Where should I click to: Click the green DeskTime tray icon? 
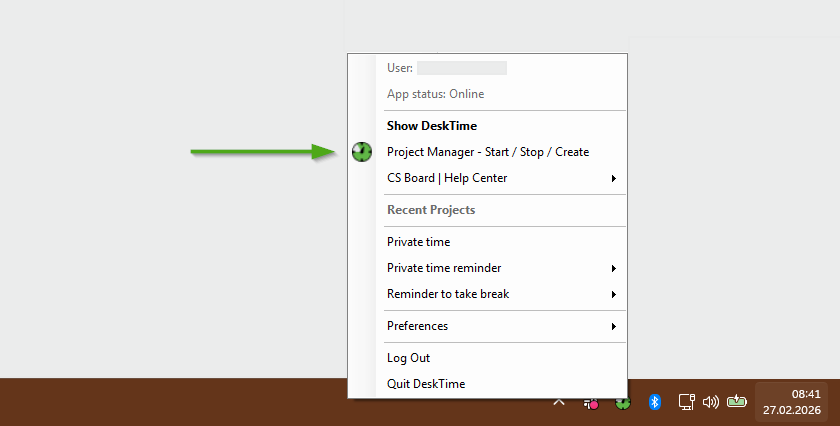[622, 402]
